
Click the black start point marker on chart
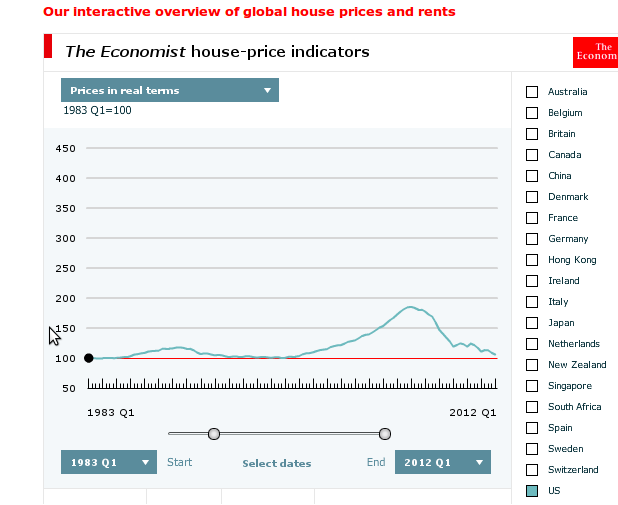[x=89, y=358]
